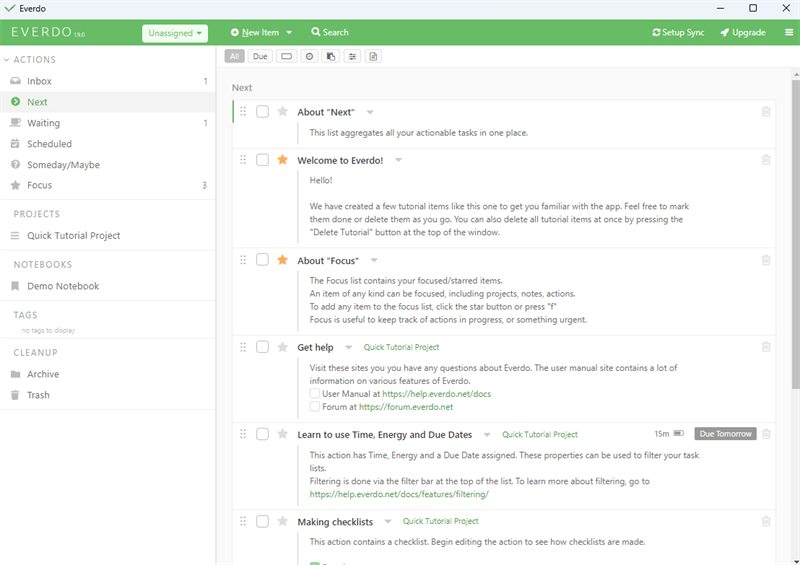This screenshot has height=565, width=800.
Task: Click the filter settings sliders icon
Action: pos(352,56)
